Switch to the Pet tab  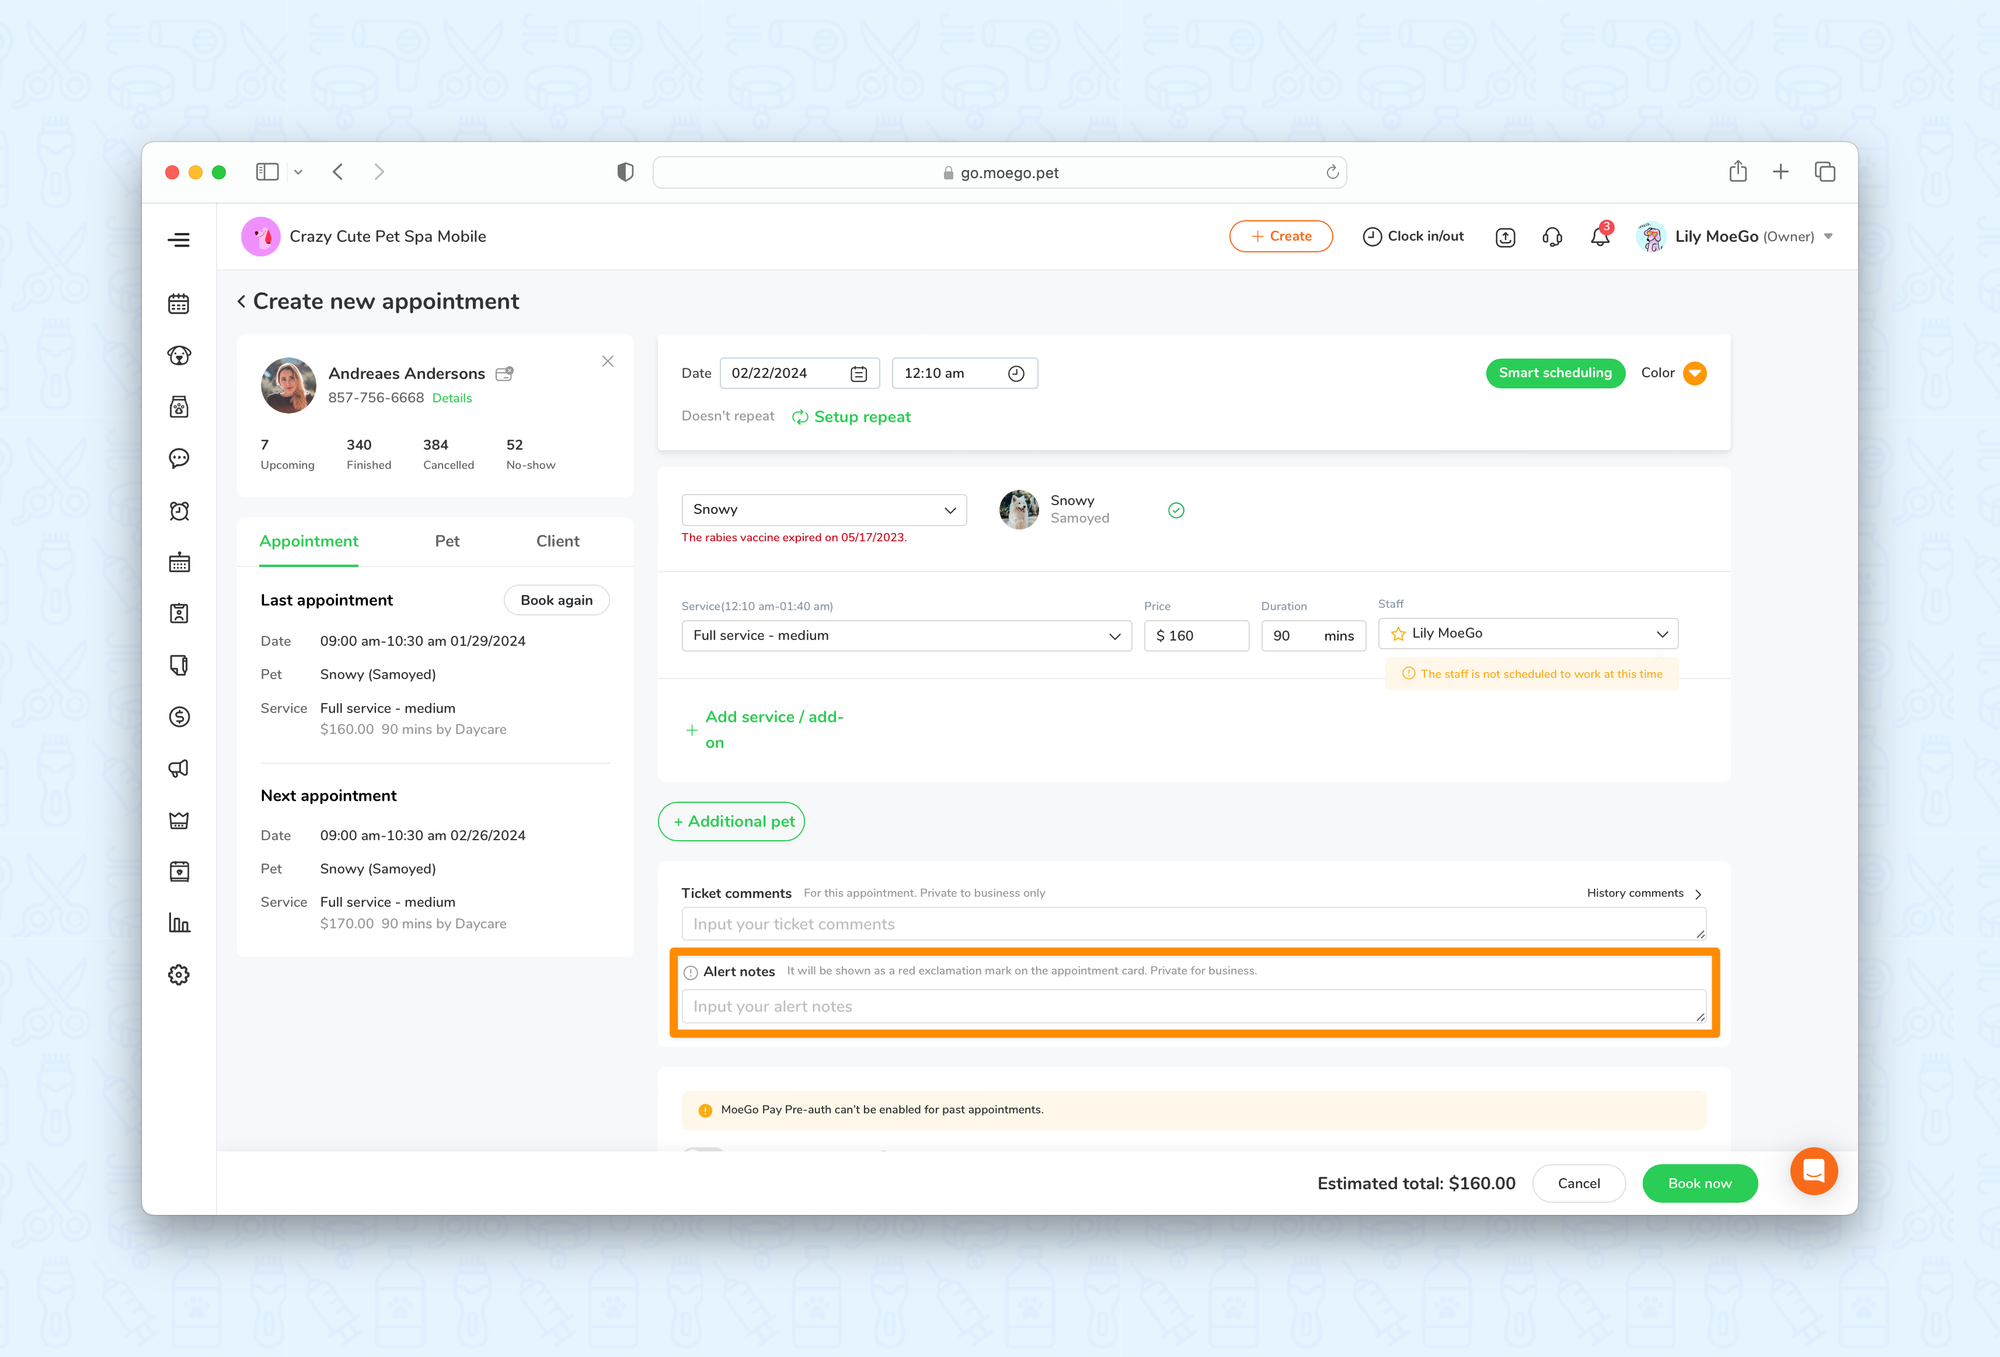(447, 541)
